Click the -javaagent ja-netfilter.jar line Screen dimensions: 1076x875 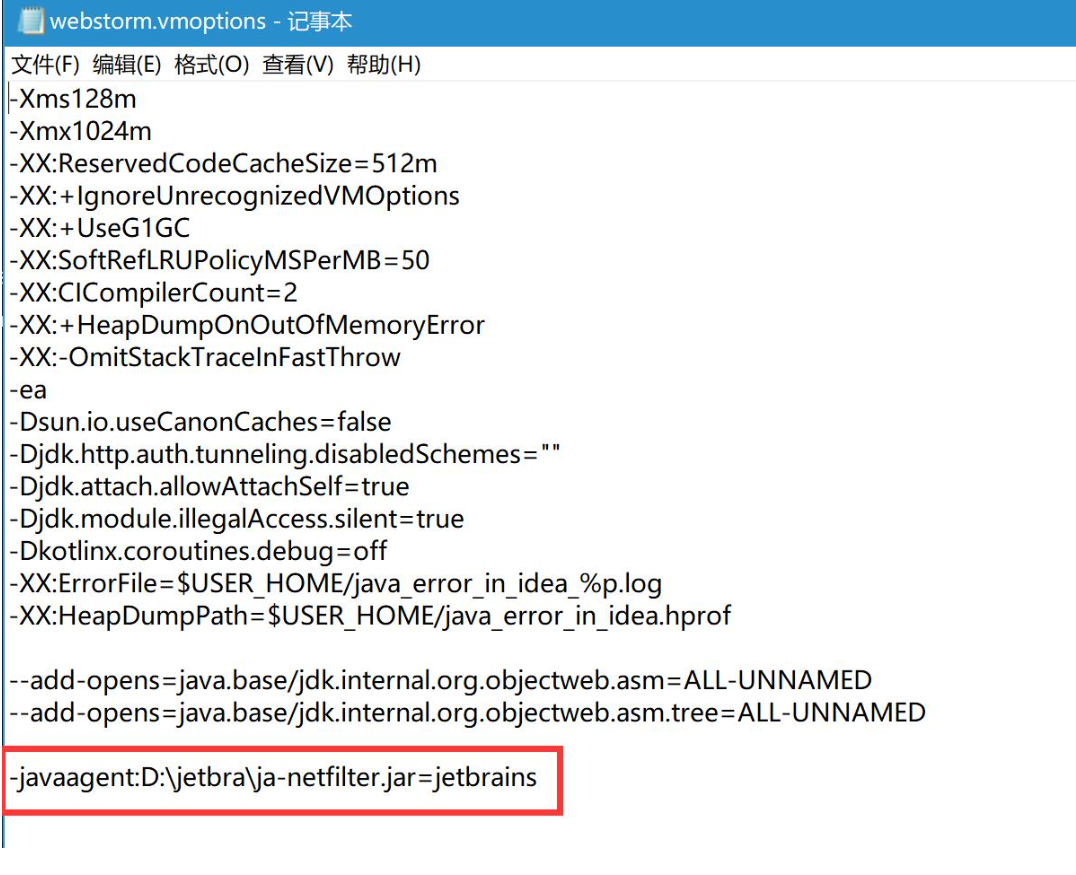[273, 778]
